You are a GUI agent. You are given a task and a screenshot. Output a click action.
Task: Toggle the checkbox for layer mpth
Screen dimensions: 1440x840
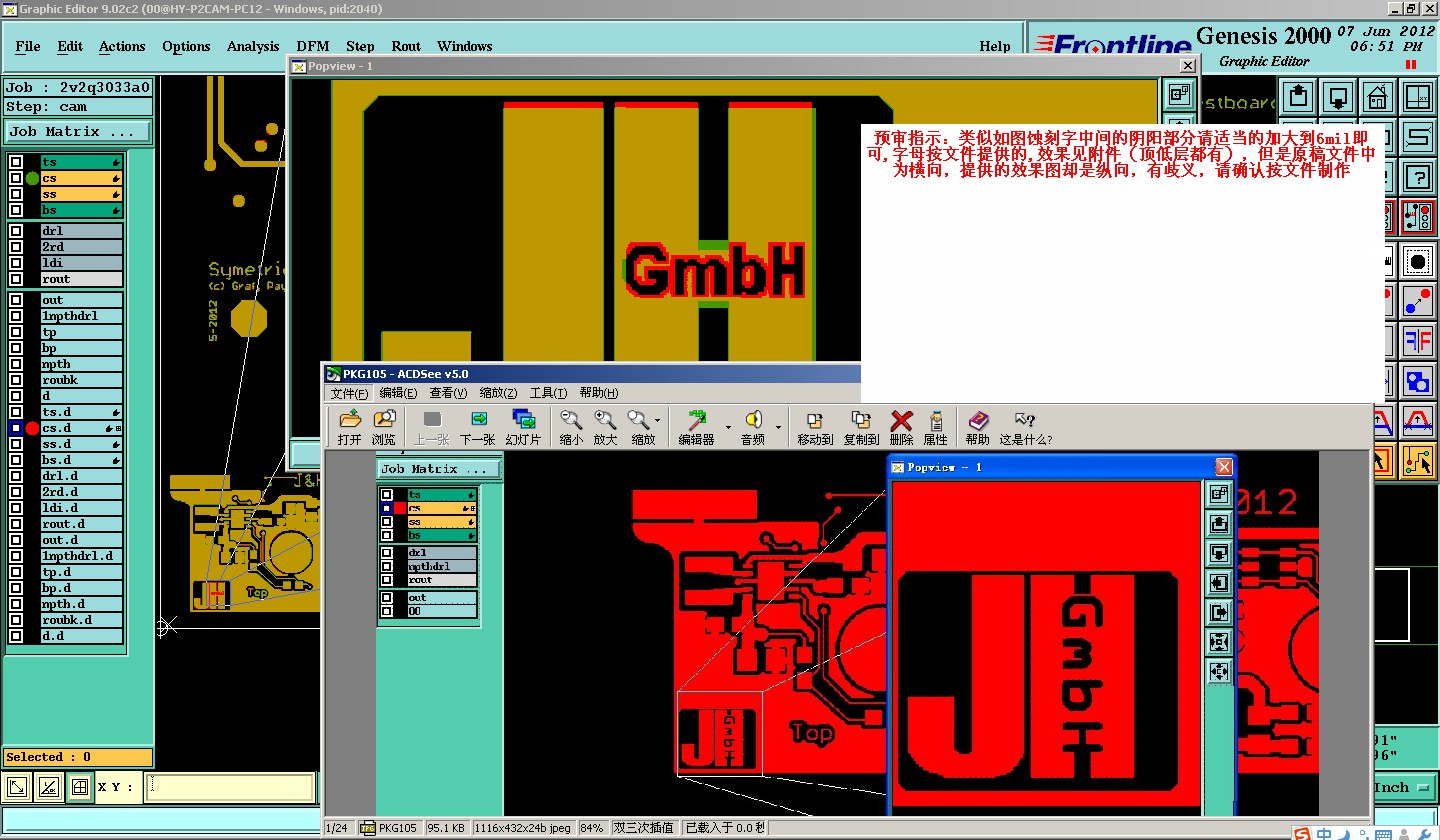(x=16, y=364)
